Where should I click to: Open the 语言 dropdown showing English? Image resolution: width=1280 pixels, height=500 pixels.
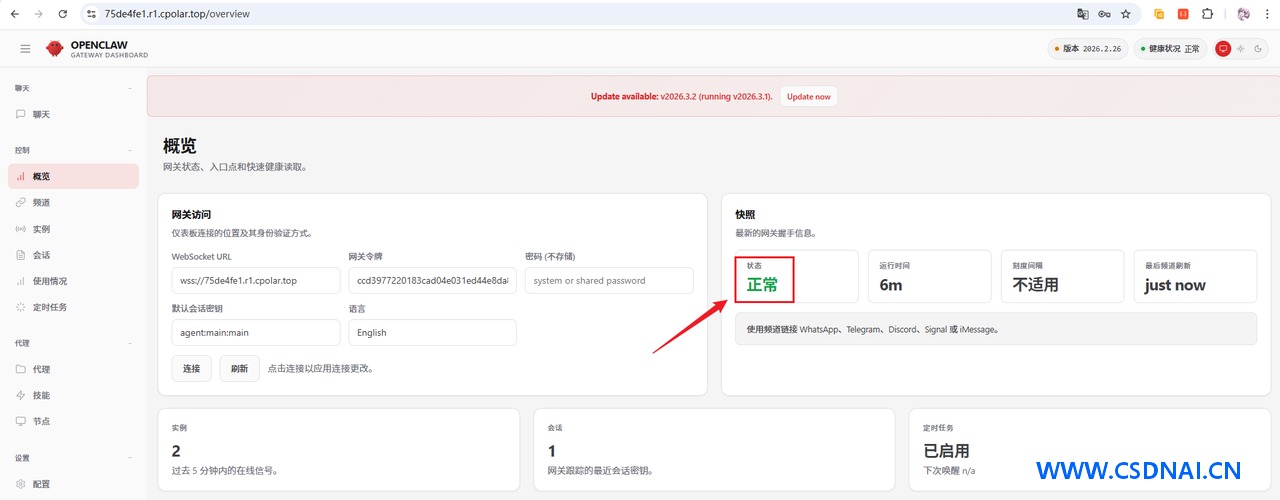432,332
